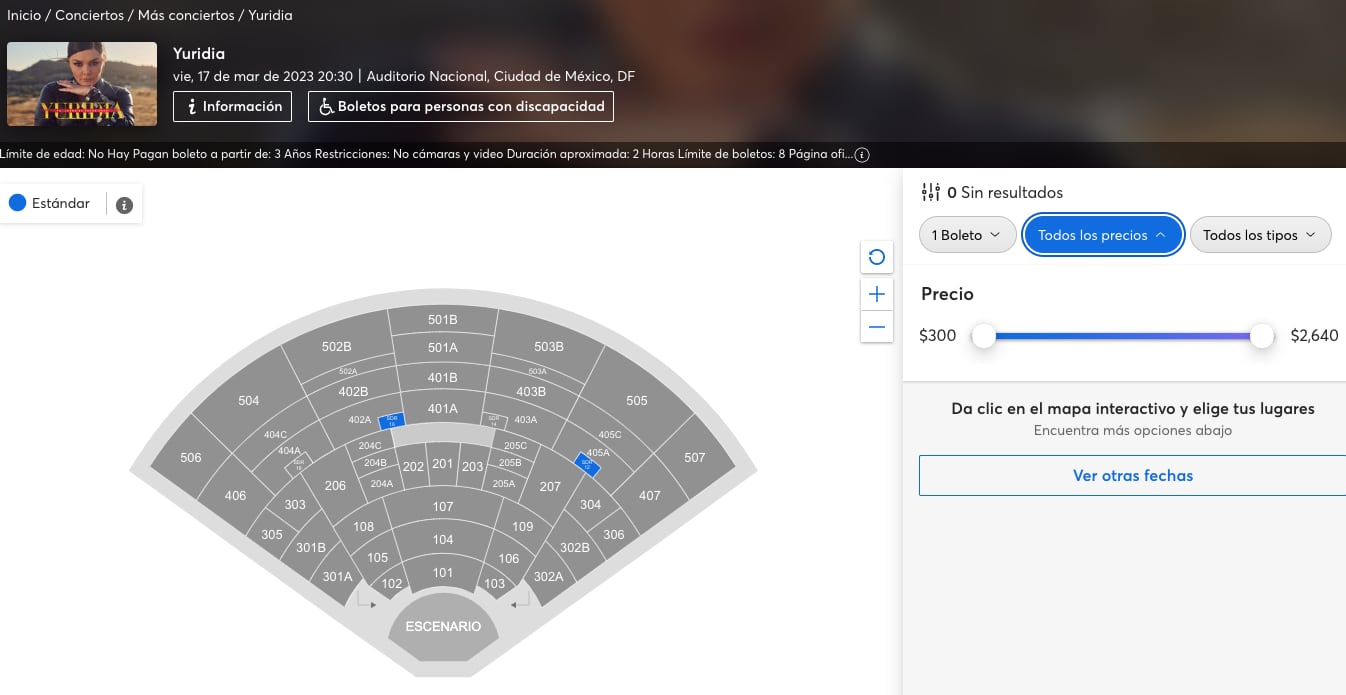Viewport: 1346px width, 695px height.
Task: Open the 1 Boleto dropdown
Action: [x=967, y=234]
